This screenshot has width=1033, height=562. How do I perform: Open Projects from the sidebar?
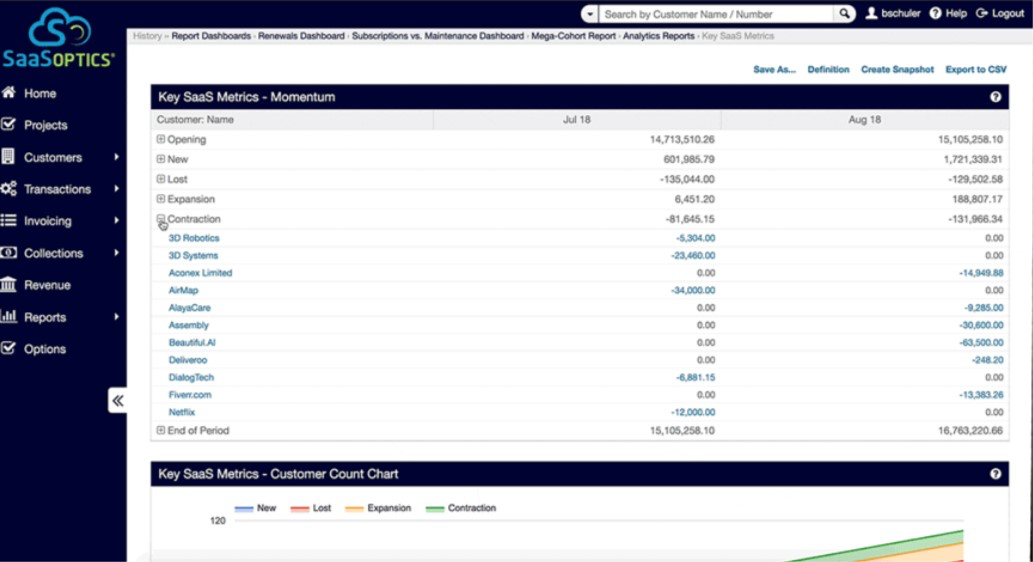[x=45, y=125]
